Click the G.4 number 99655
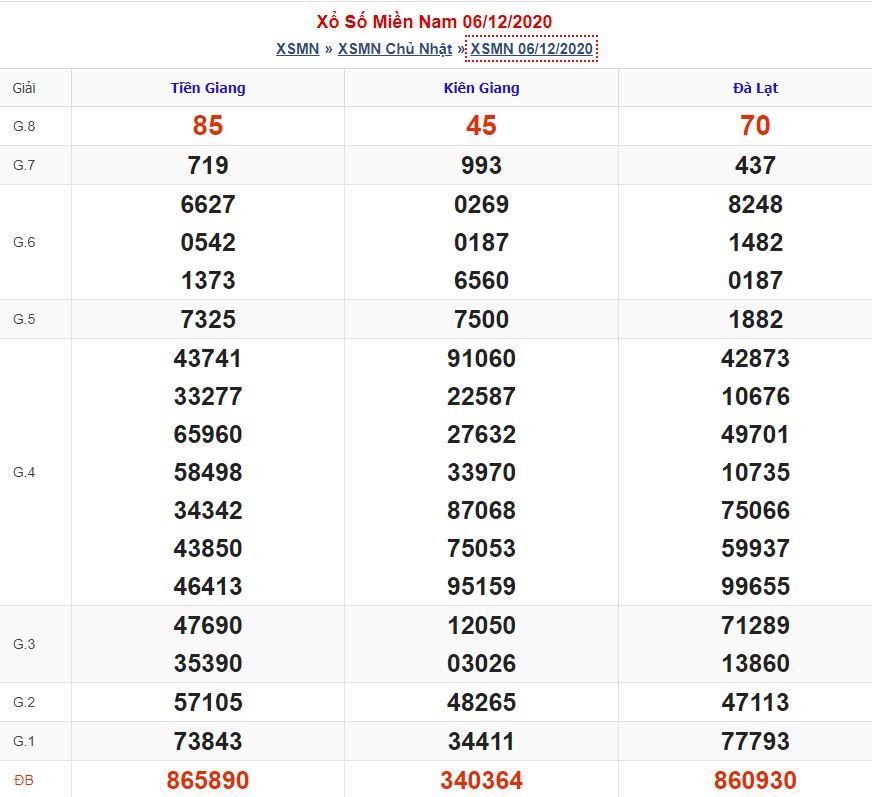This screenshot has height=797, width=872. pos(755,586)
